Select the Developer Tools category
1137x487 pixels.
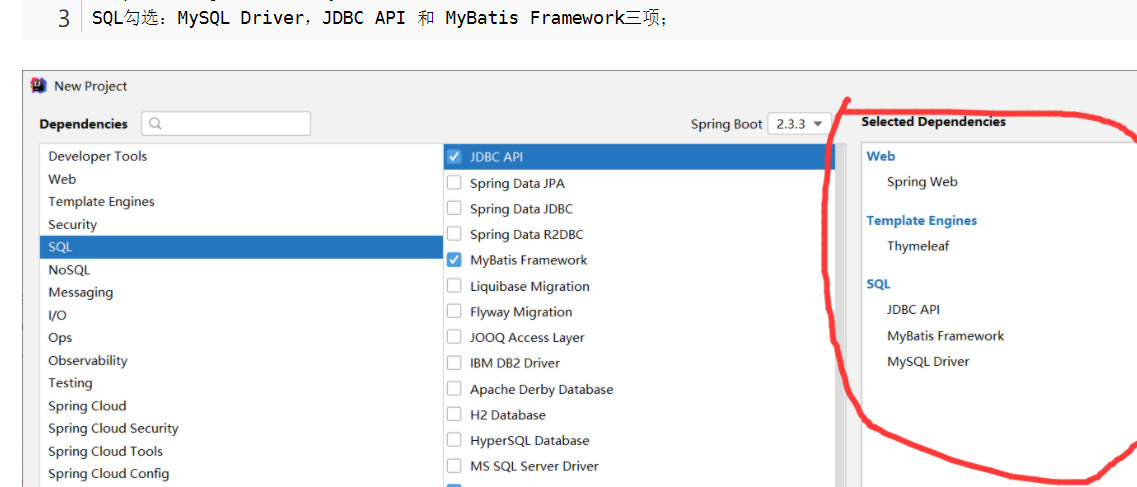tap(241, 157)
